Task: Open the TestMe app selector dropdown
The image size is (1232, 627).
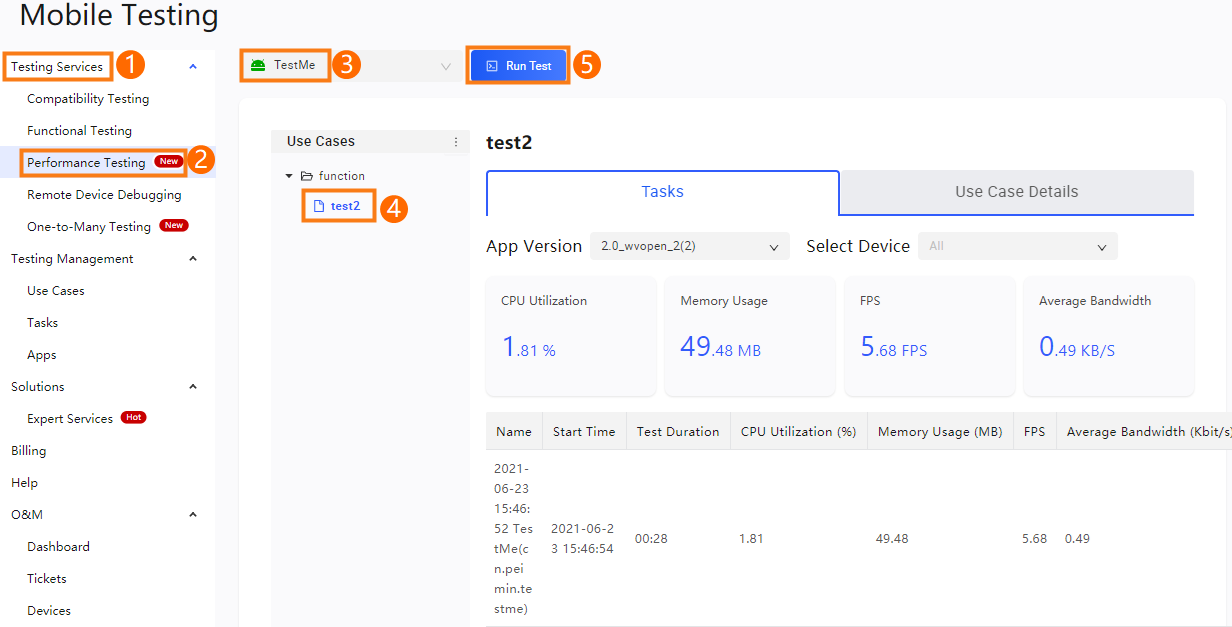Action: tap(352, 66)
